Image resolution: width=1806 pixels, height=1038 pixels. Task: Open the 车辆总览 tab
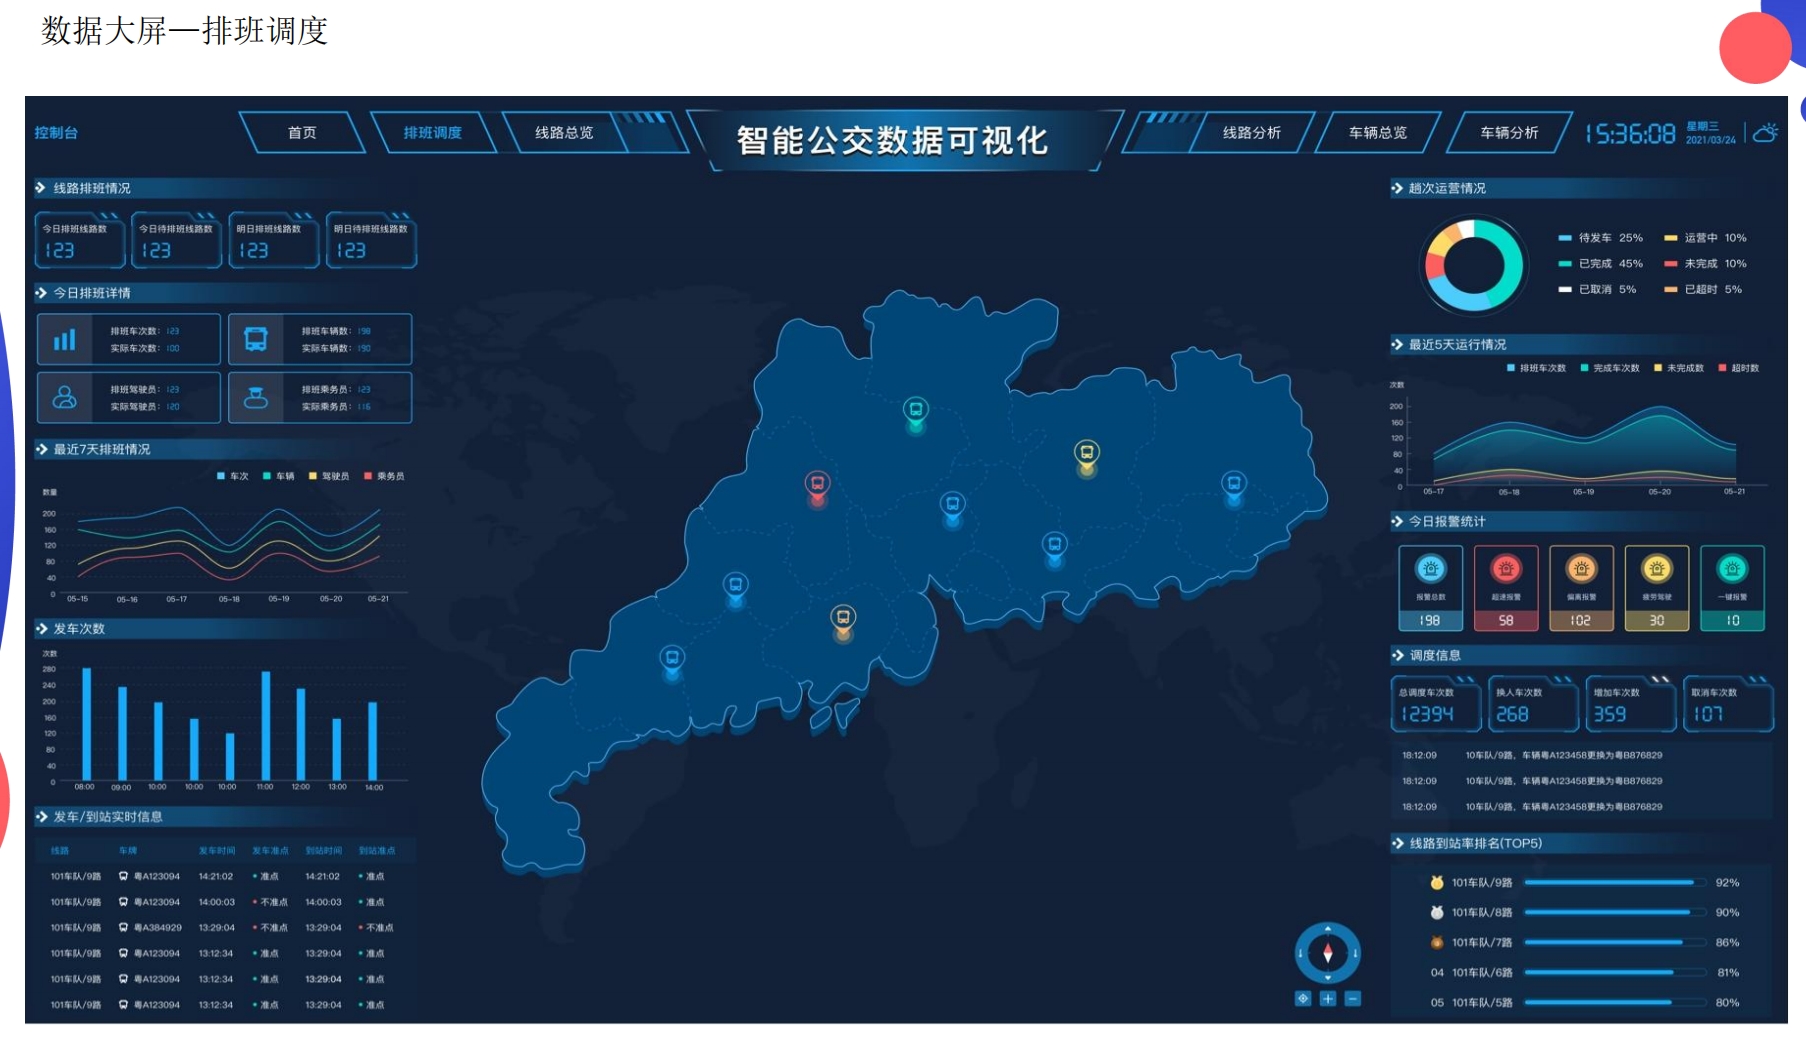1378,133
